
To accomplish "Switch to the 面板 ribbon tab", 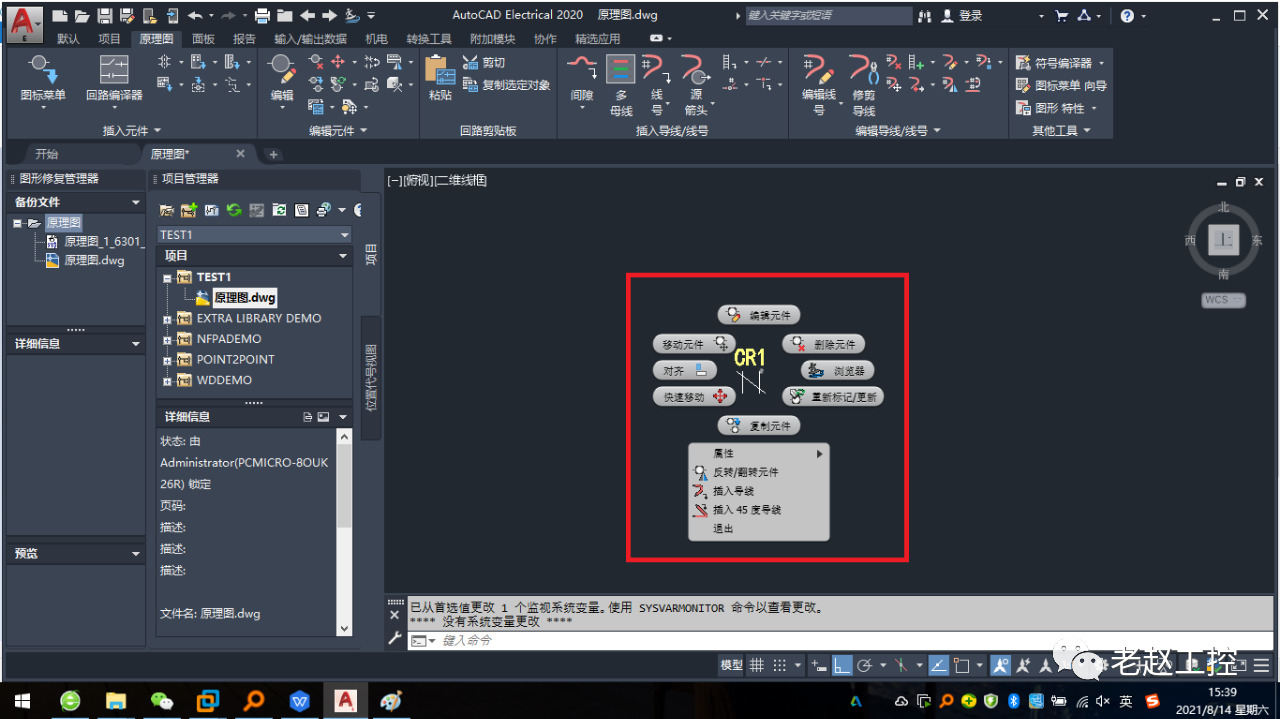I will (203, 39).
